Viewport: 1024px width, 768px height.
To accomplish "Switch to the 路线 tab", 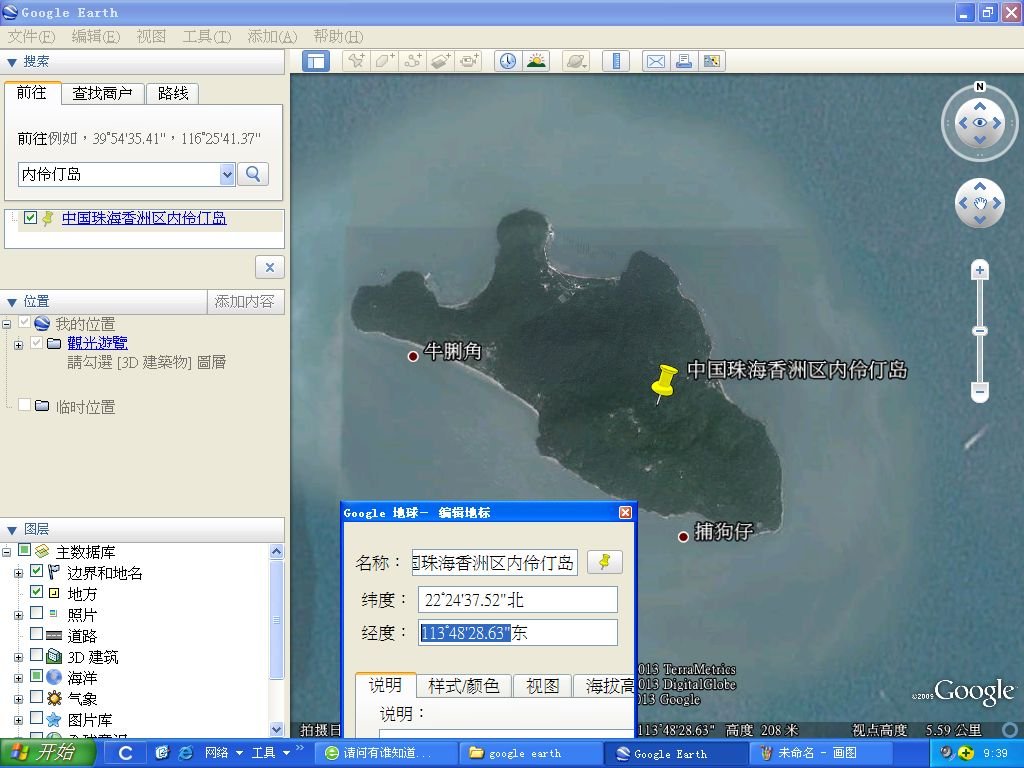I will pos(172,93).
